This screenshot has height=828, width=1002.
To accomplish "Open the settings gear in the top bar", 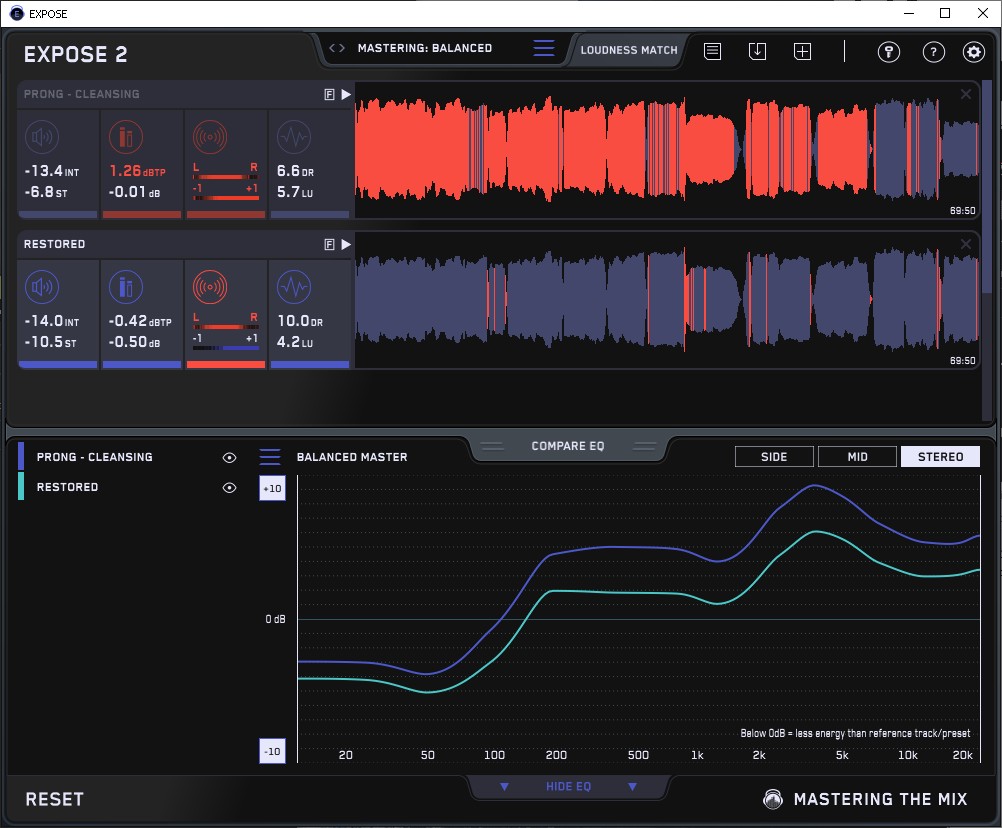I will coord(973,52).
